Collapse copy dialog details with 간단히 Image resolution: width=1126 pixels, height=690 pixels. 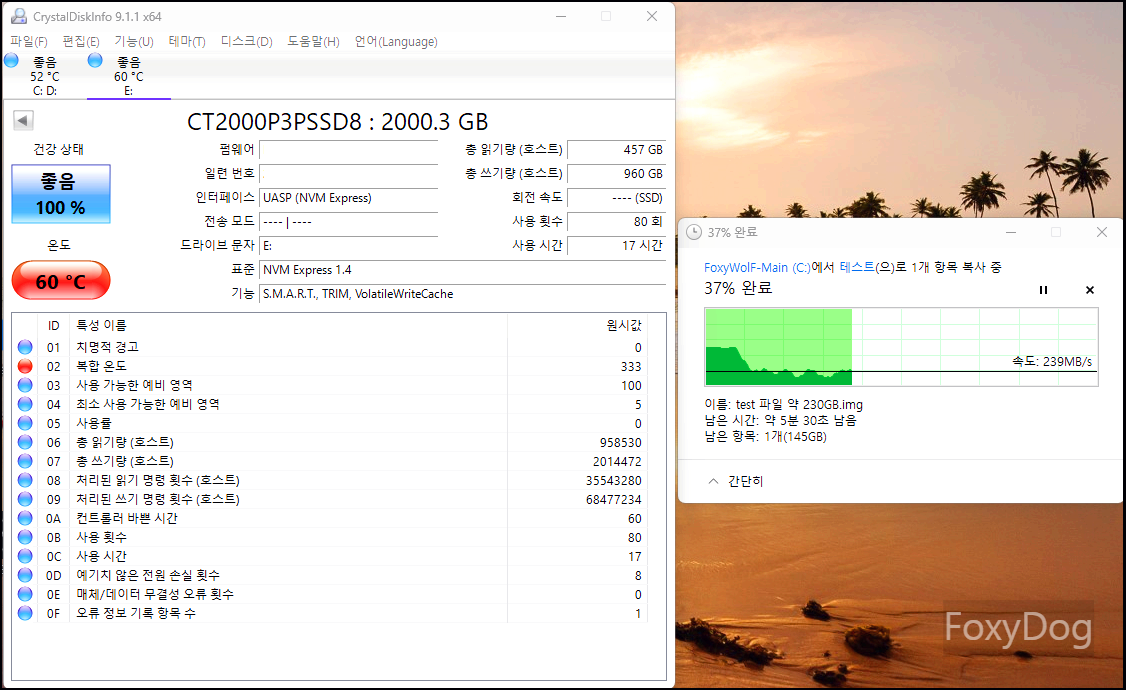736,481
